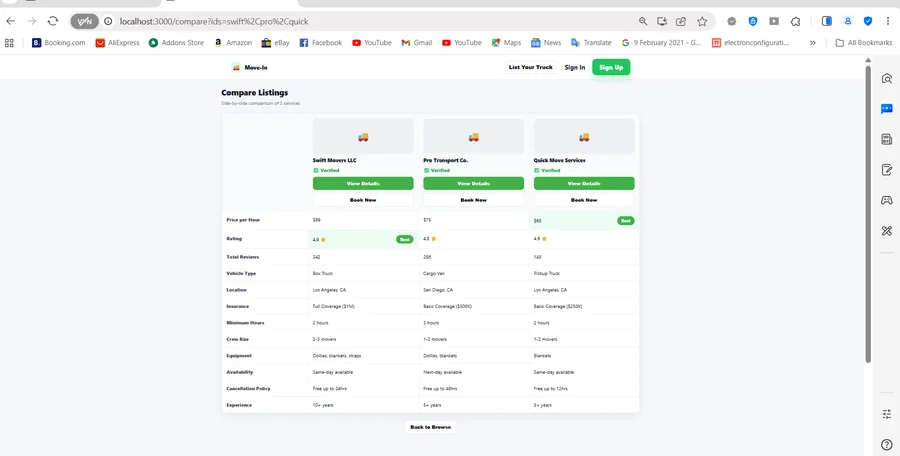Click the Back to Browse button
900x456 pixels.
coord(431,427)
